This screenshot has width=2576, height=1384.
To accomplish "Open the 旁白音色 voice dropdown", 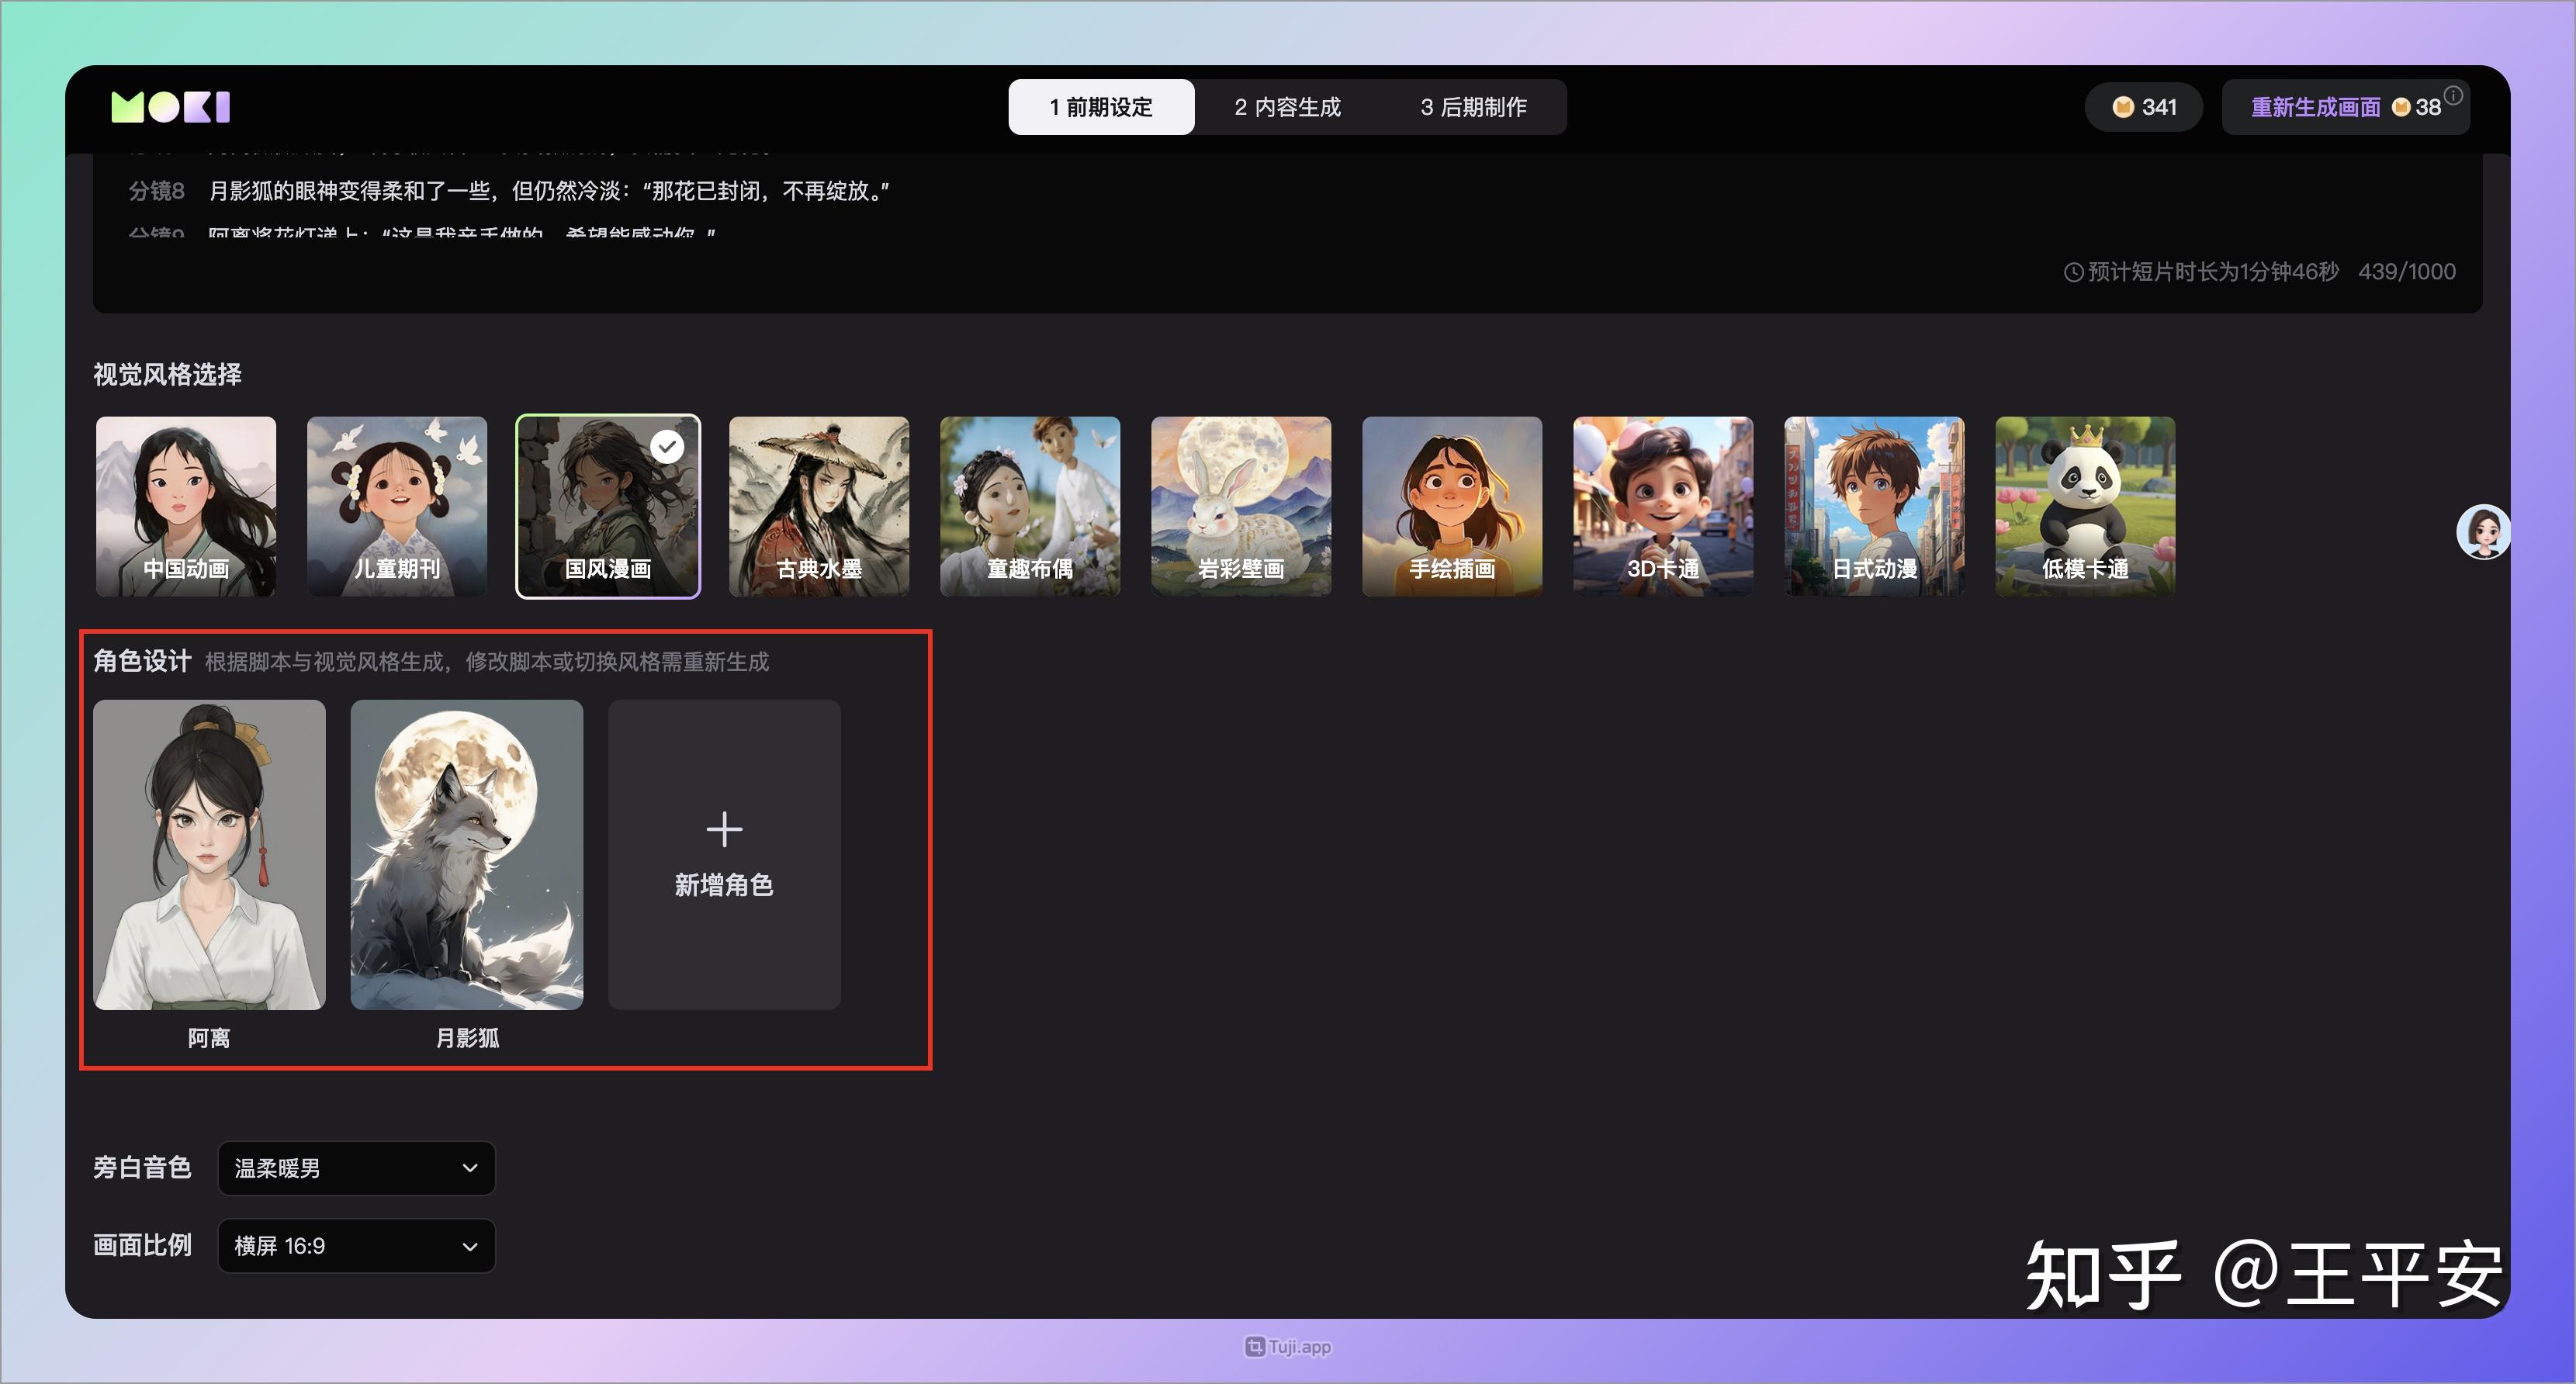I will point(355,1167).
